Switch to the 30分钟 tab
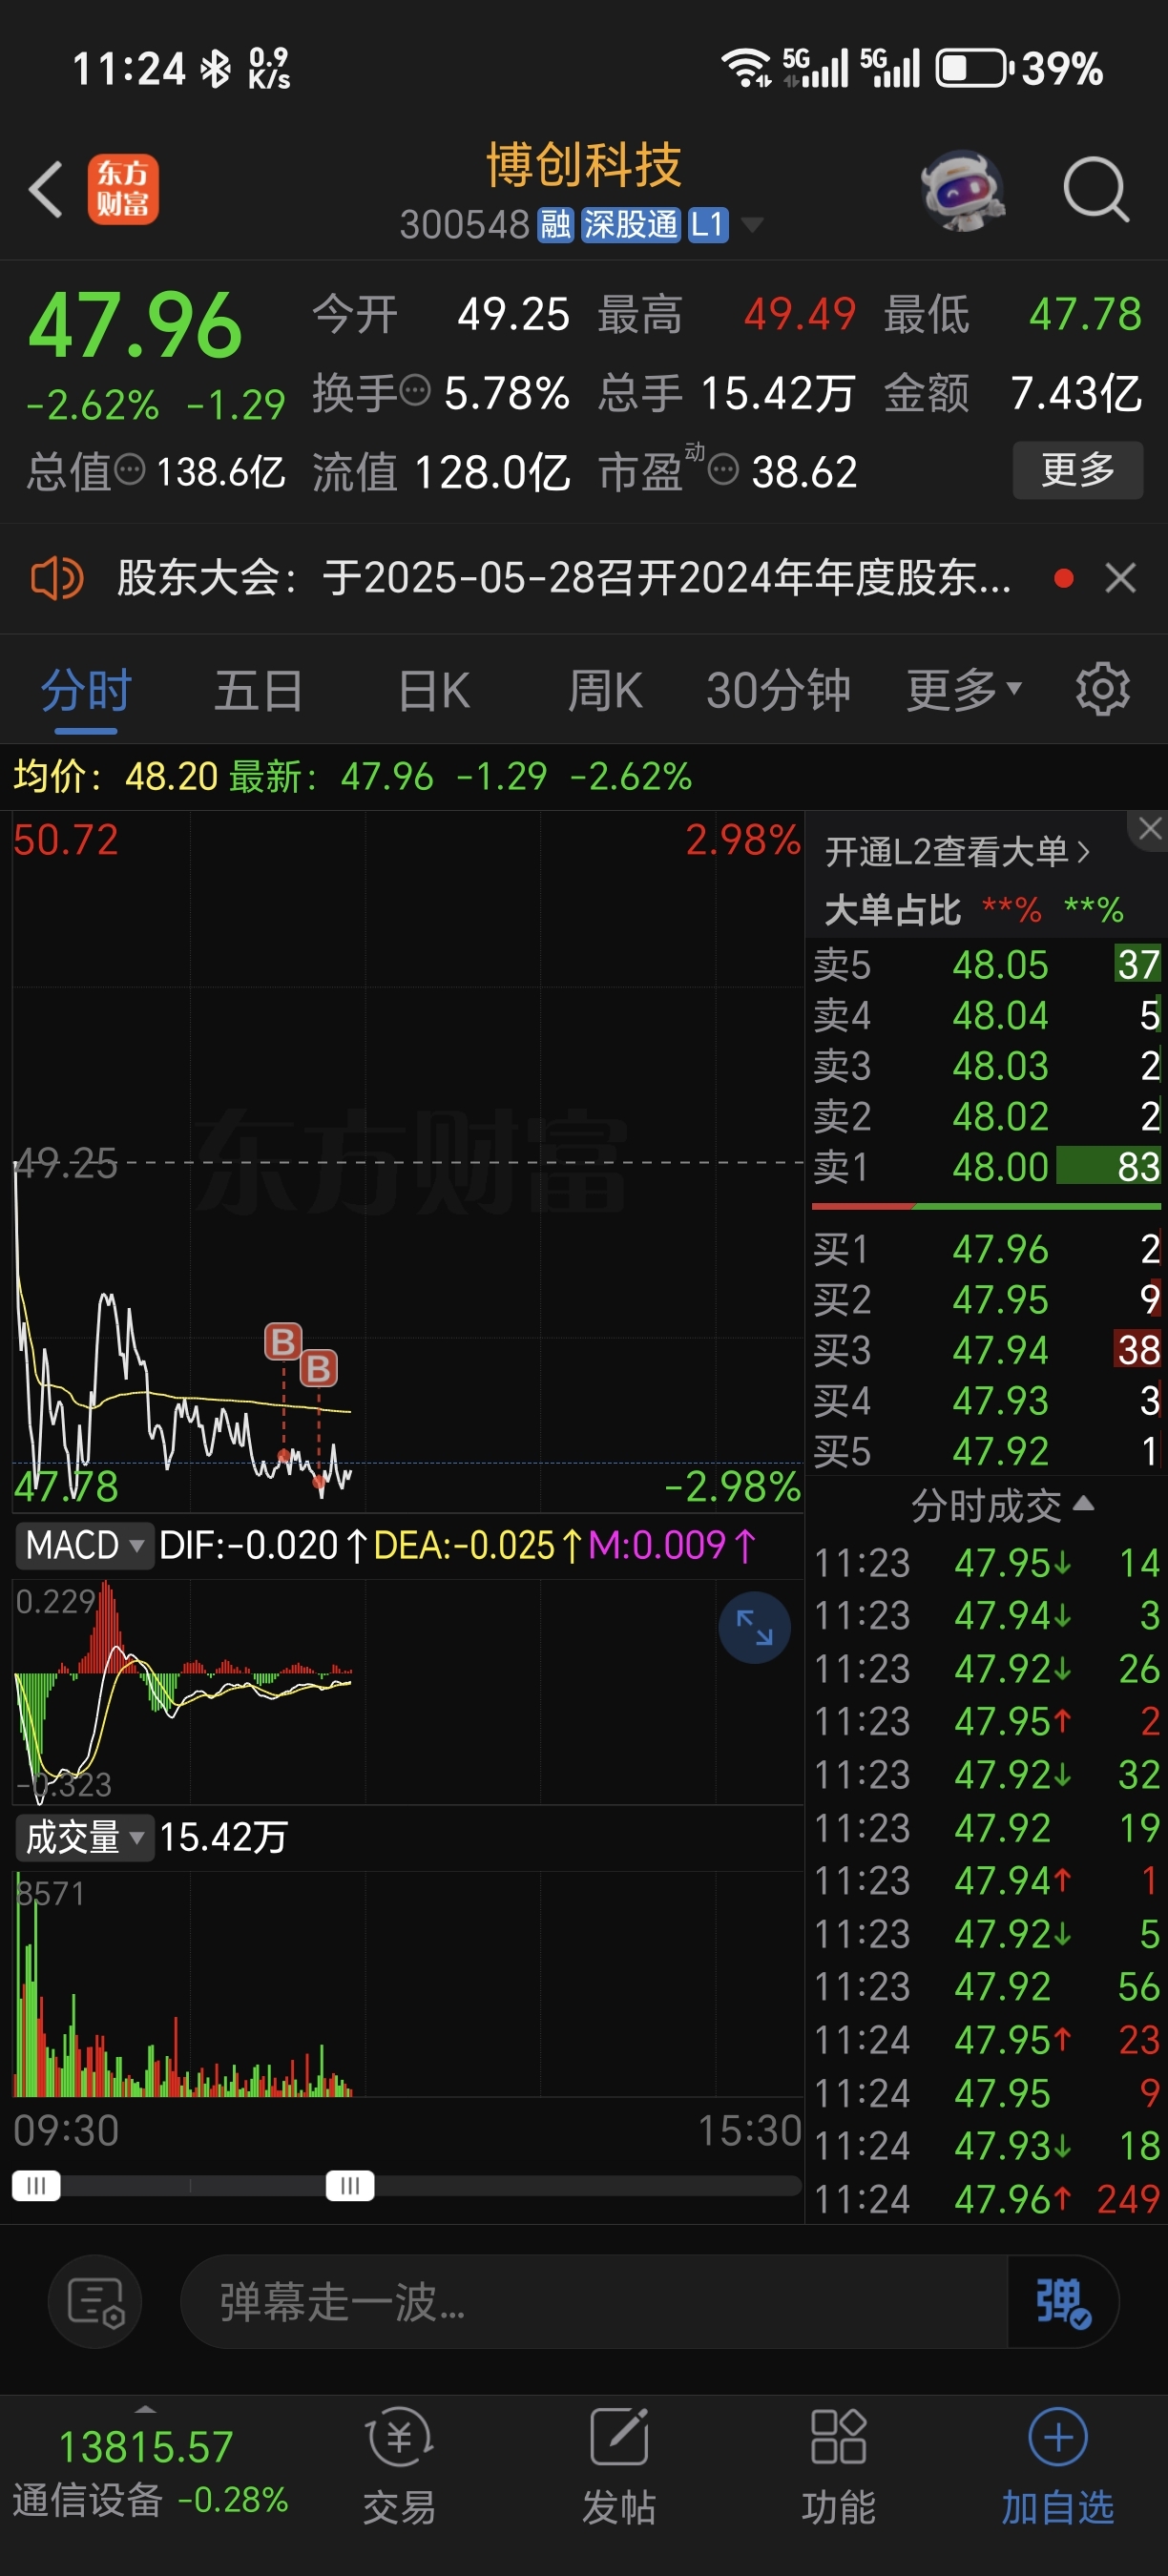 click(x=778, y=691)
